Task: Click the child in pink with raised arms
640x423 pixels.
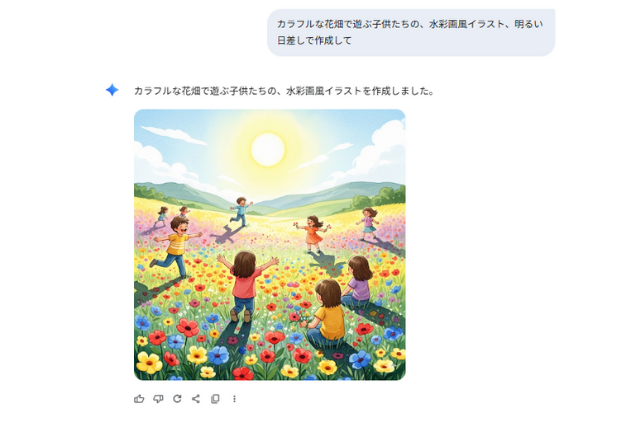Action: coord(246,286)
